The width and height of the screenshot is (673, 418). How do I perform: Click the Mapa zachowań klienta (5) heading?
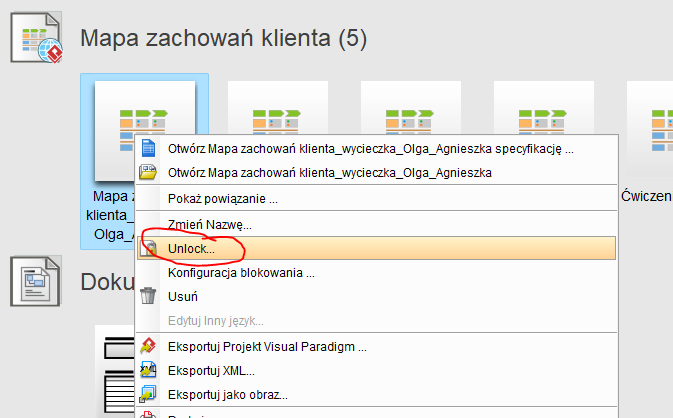224,38
